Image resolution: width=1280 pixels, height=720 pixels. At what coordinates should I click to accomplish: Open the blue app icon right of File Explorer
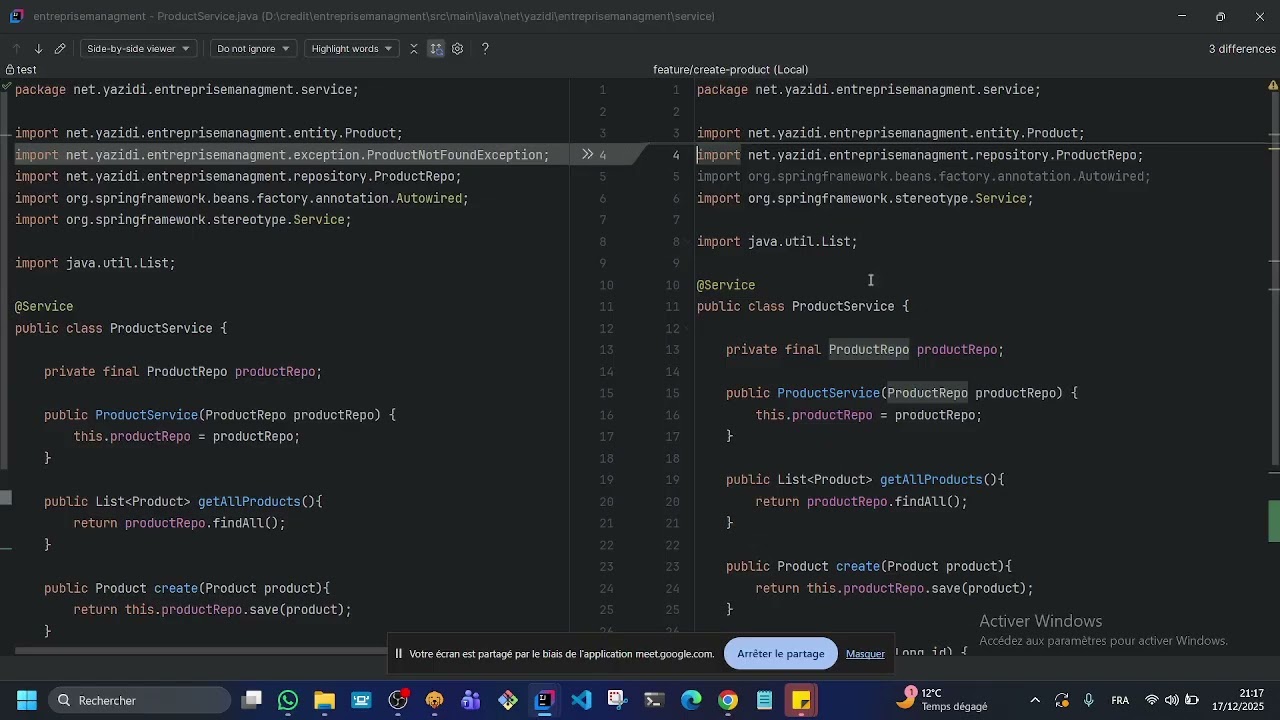point(361,700)
